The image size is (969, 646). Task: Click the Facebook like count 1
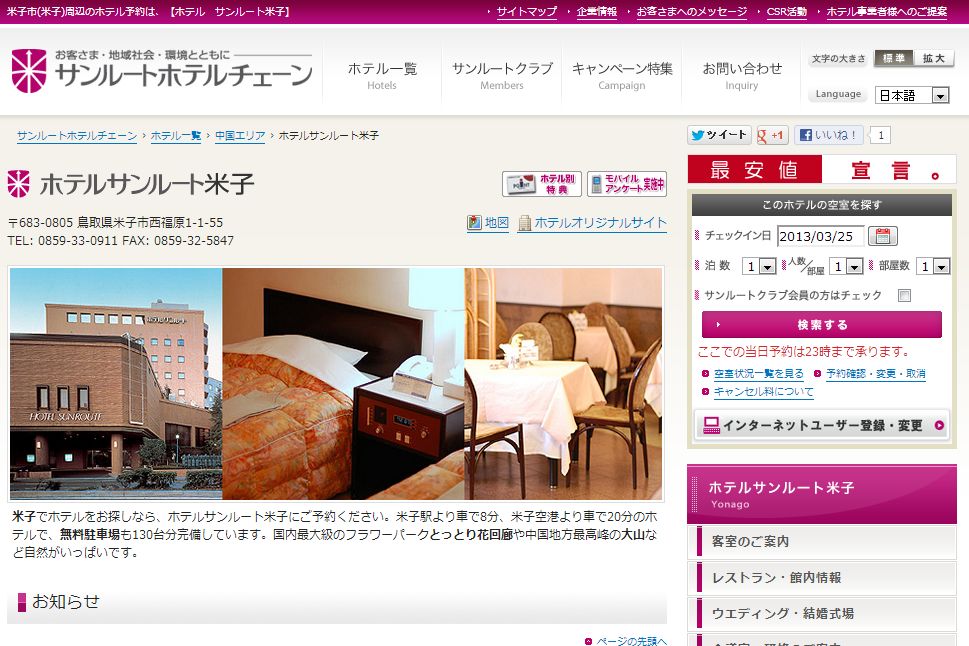click(x=881, y=135)
